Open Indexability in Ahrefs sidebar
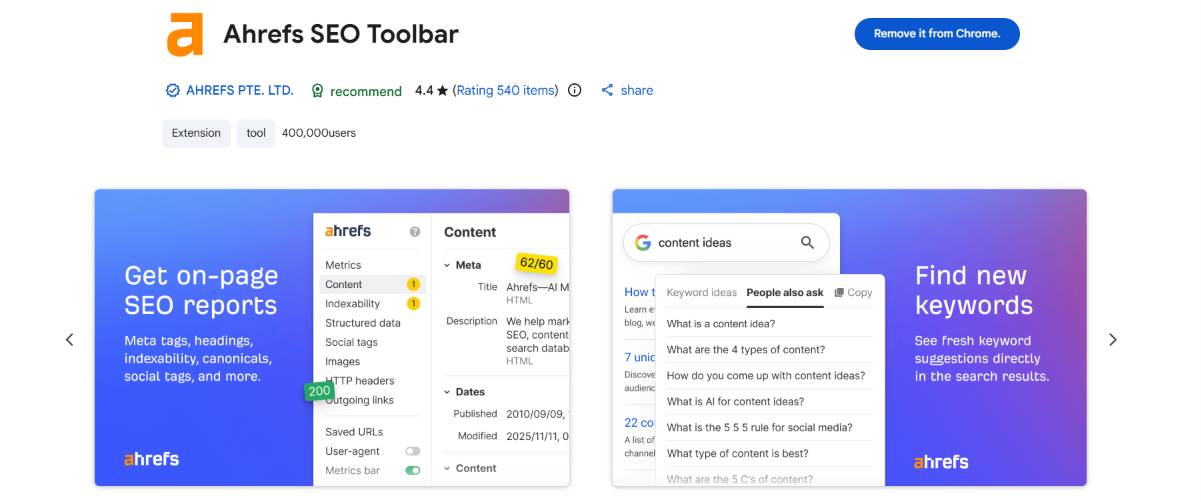The image size is (1201, 502). (352, 304)
